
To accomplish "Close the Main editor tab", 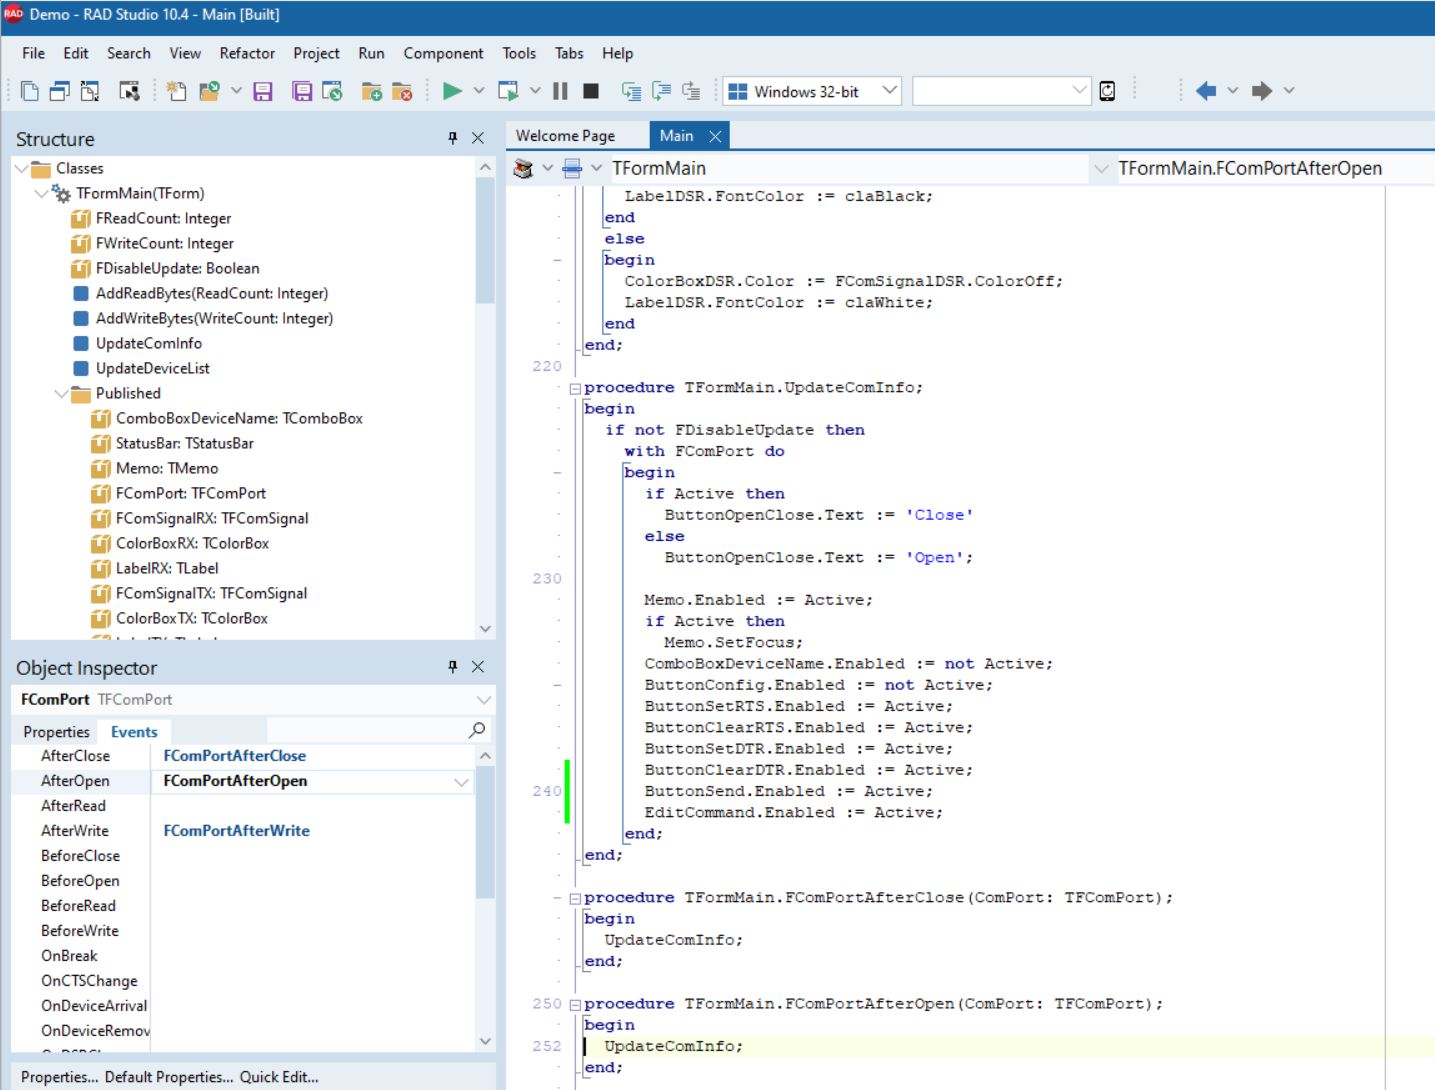I will [715, 136].
